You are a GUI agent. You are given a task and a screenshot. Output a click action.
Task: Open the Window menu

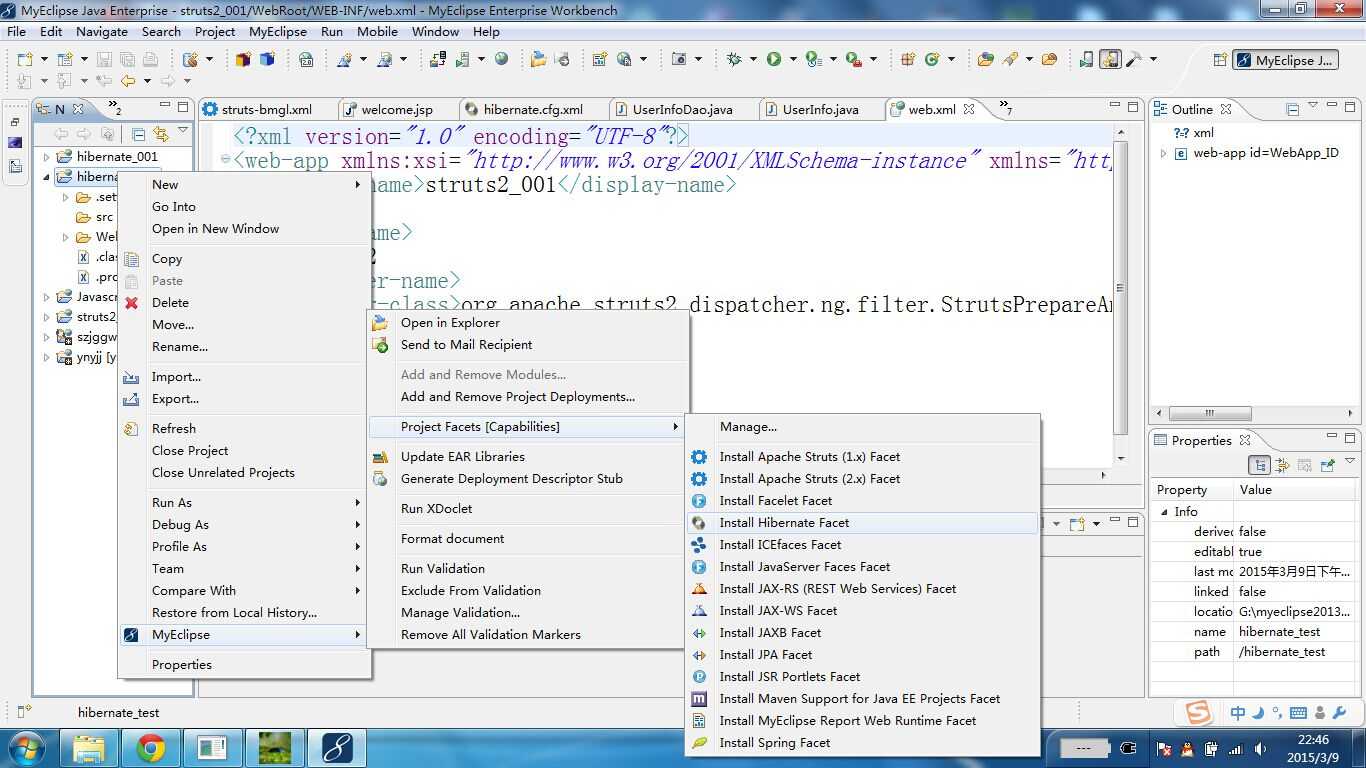435,31
